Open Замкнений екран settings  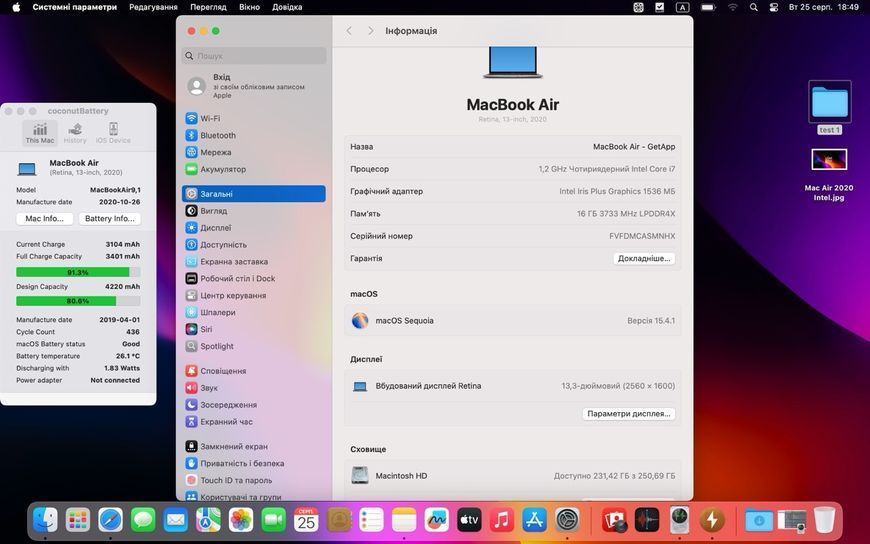point(254,446)
